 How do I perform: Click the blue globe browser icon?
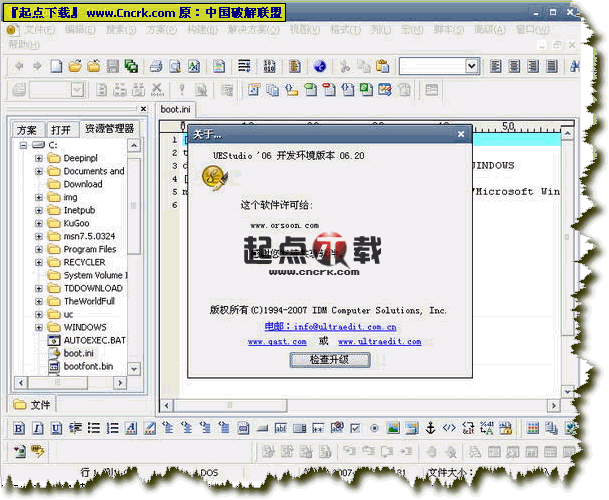(x=320, y=66)
